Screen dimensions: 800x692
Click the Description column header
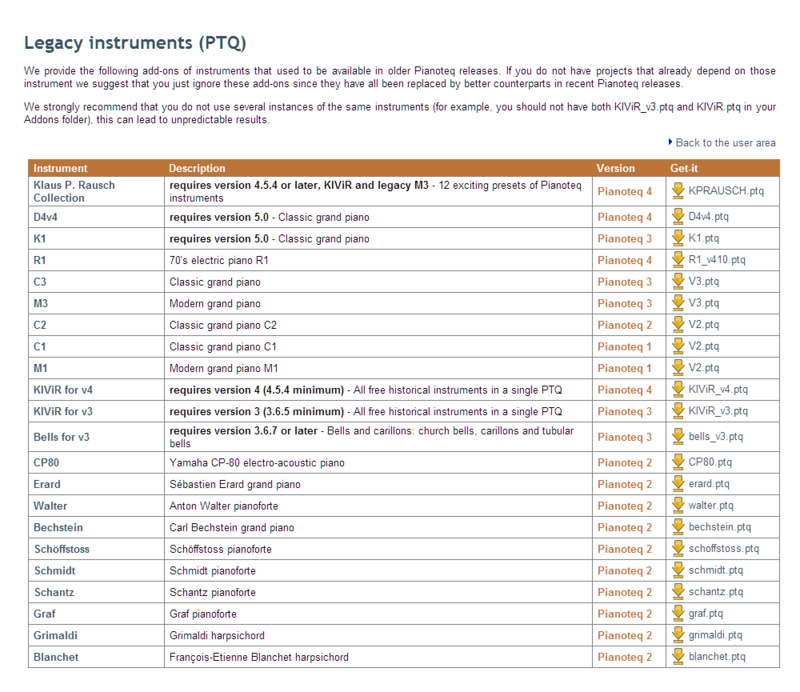coord(197,168)
